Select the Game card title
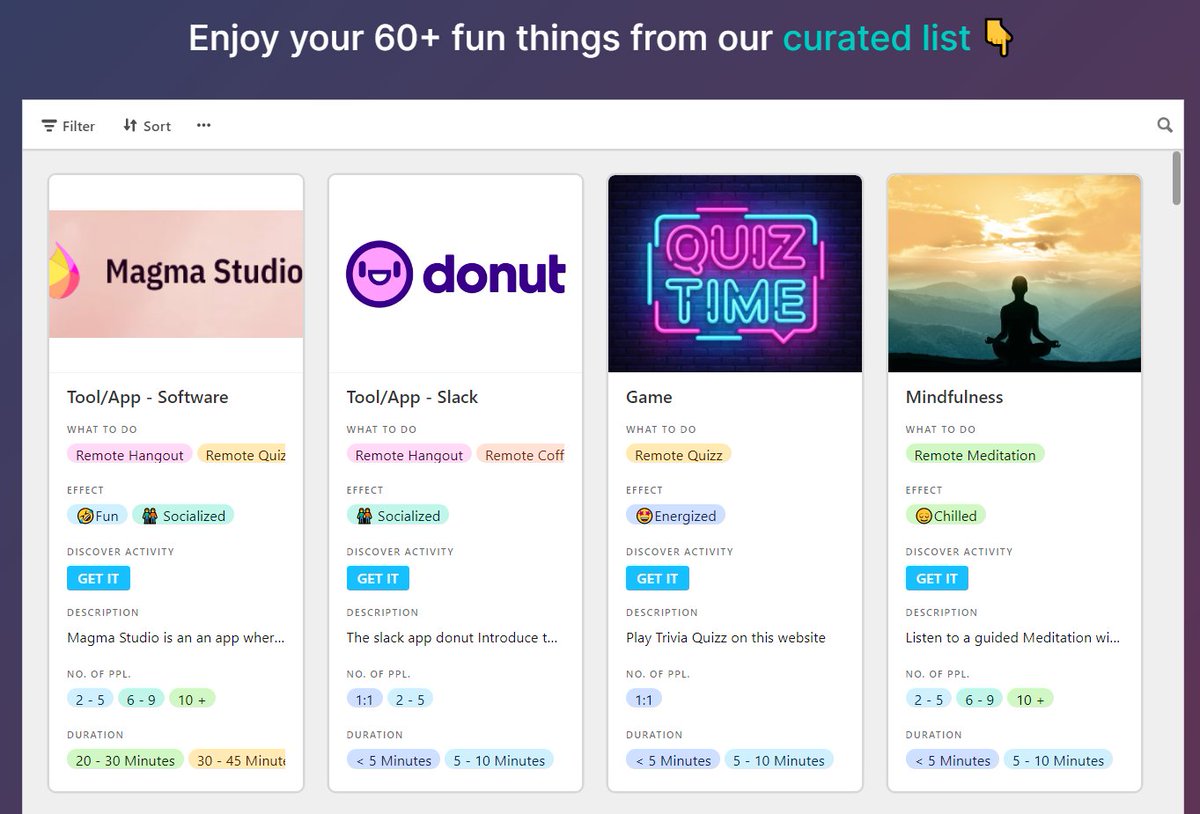 pos(649,397)
